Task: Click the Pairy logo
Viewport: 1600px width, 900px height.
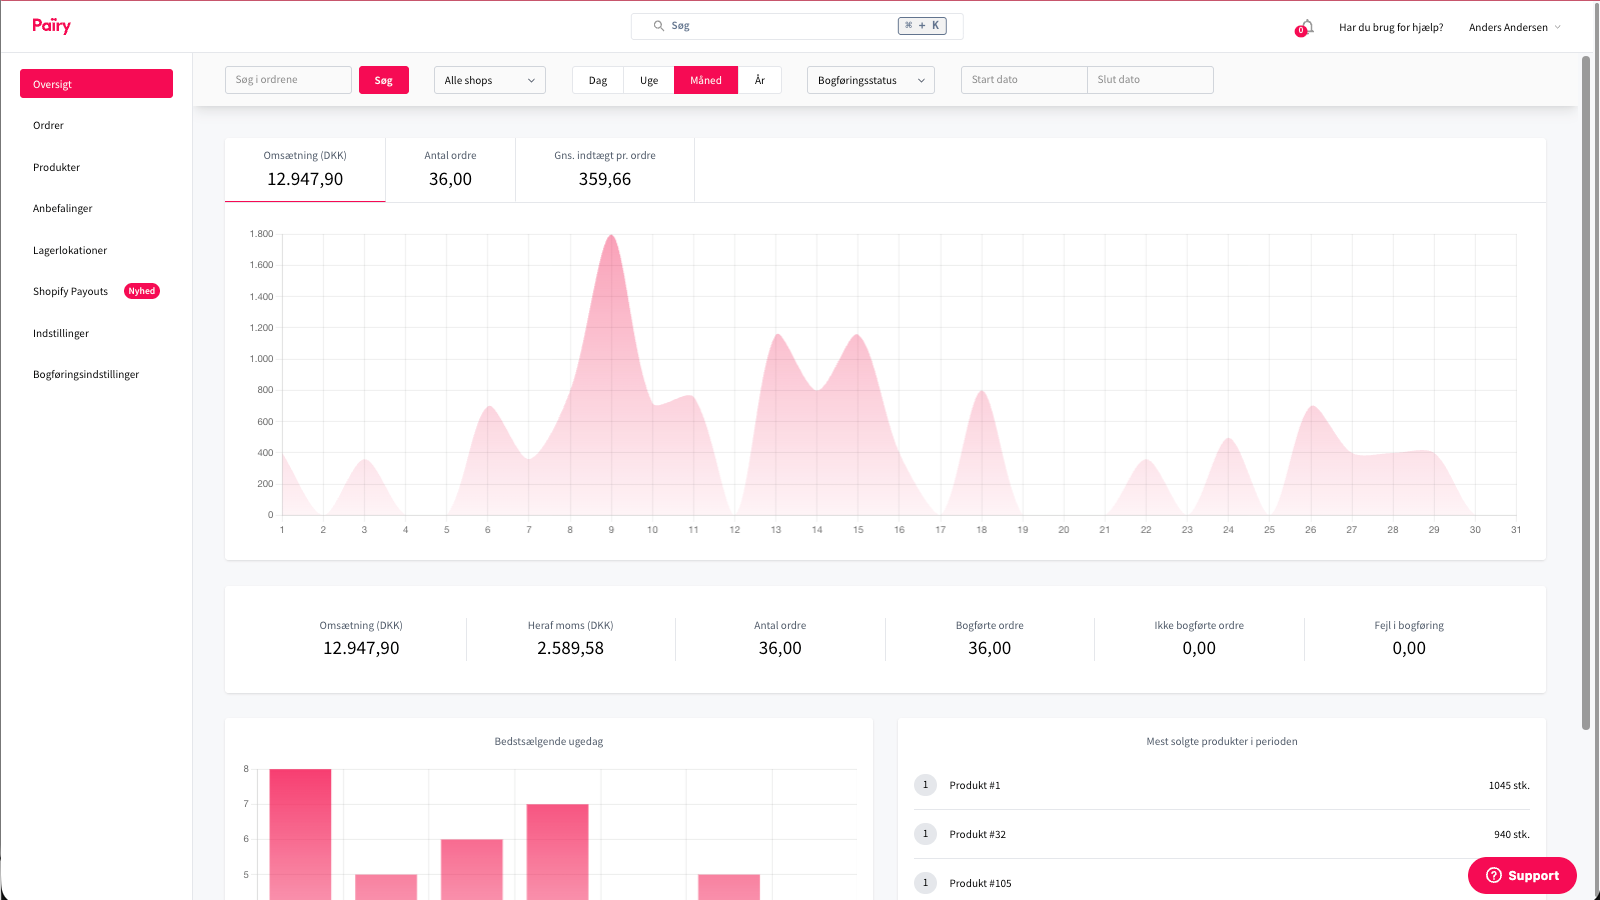Action: tap(49, 25)
